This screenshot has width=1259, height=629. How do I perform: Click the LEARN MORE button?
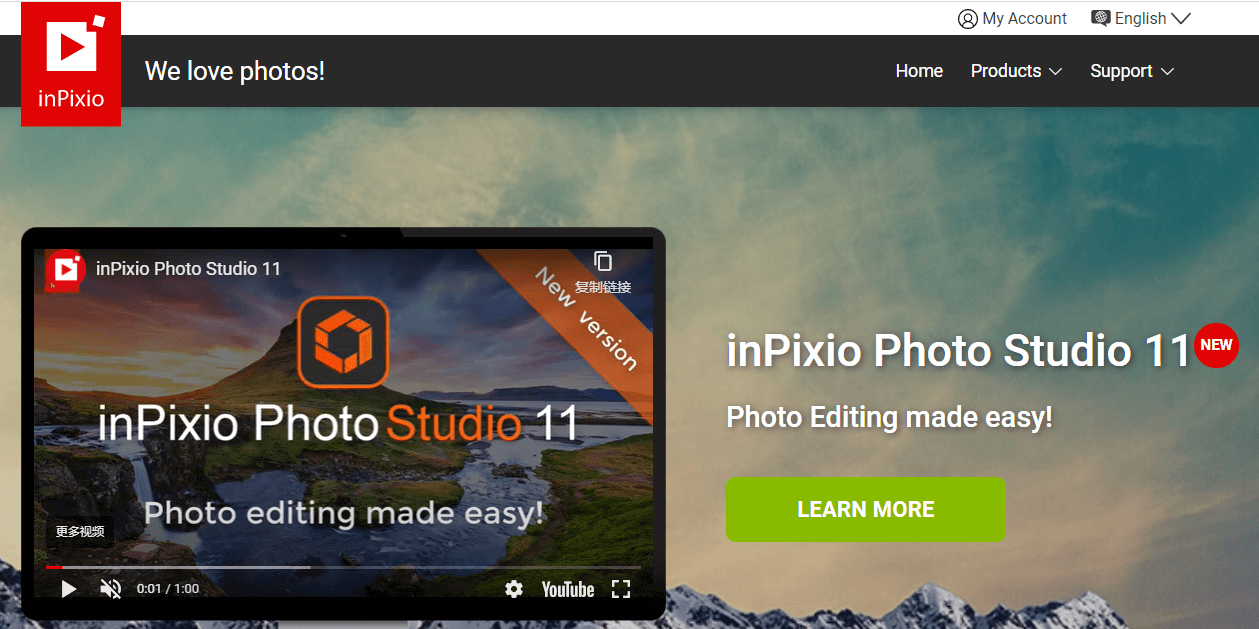point(866,510)
